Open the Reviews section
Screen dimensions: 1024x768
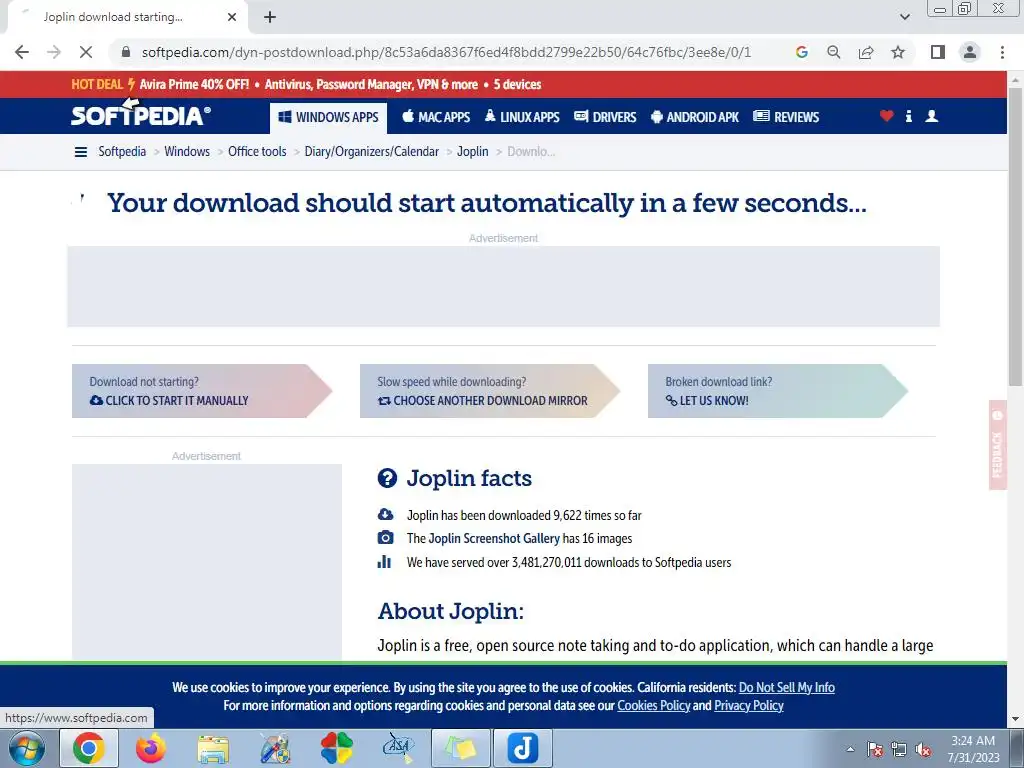[x=786, y=118]
